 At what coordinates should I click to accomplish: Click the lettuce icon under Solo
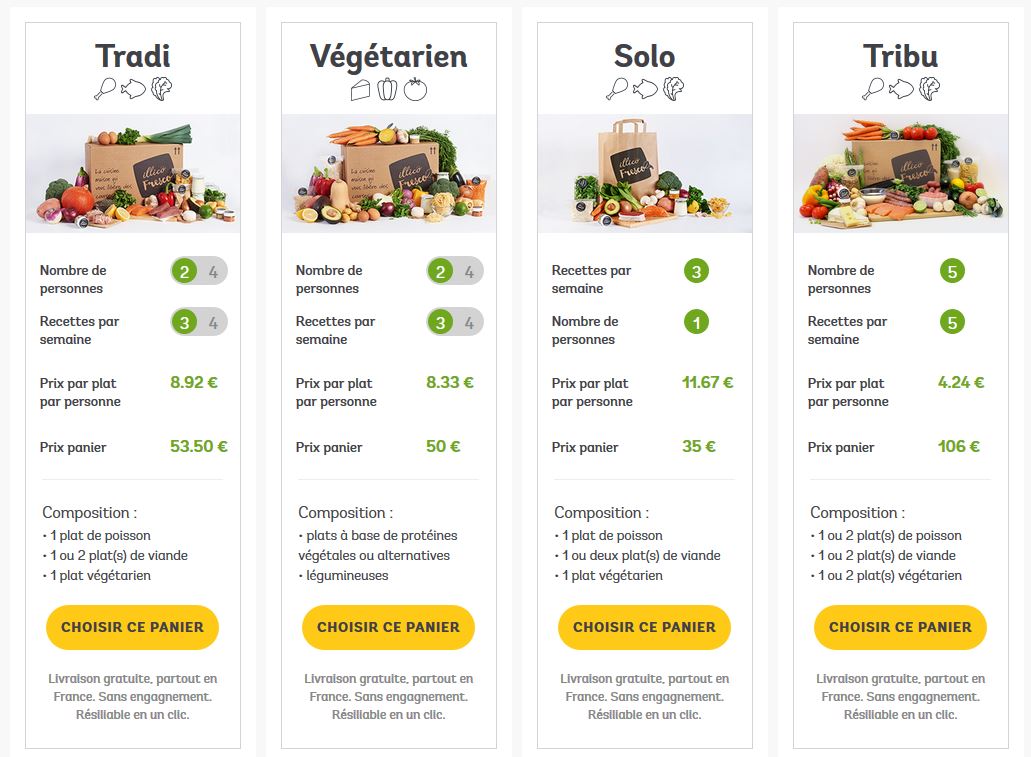[673, 88]
